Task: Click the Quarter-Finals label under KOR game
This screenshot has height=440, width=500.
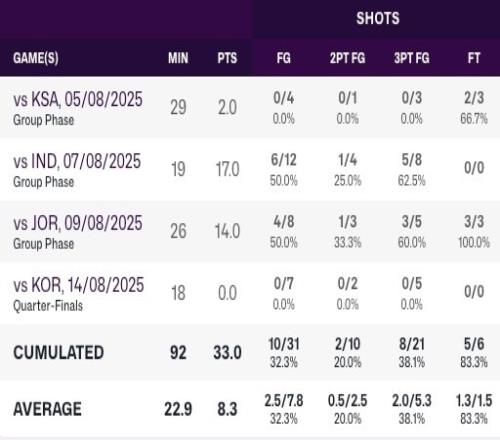Action: pos(48,306)
